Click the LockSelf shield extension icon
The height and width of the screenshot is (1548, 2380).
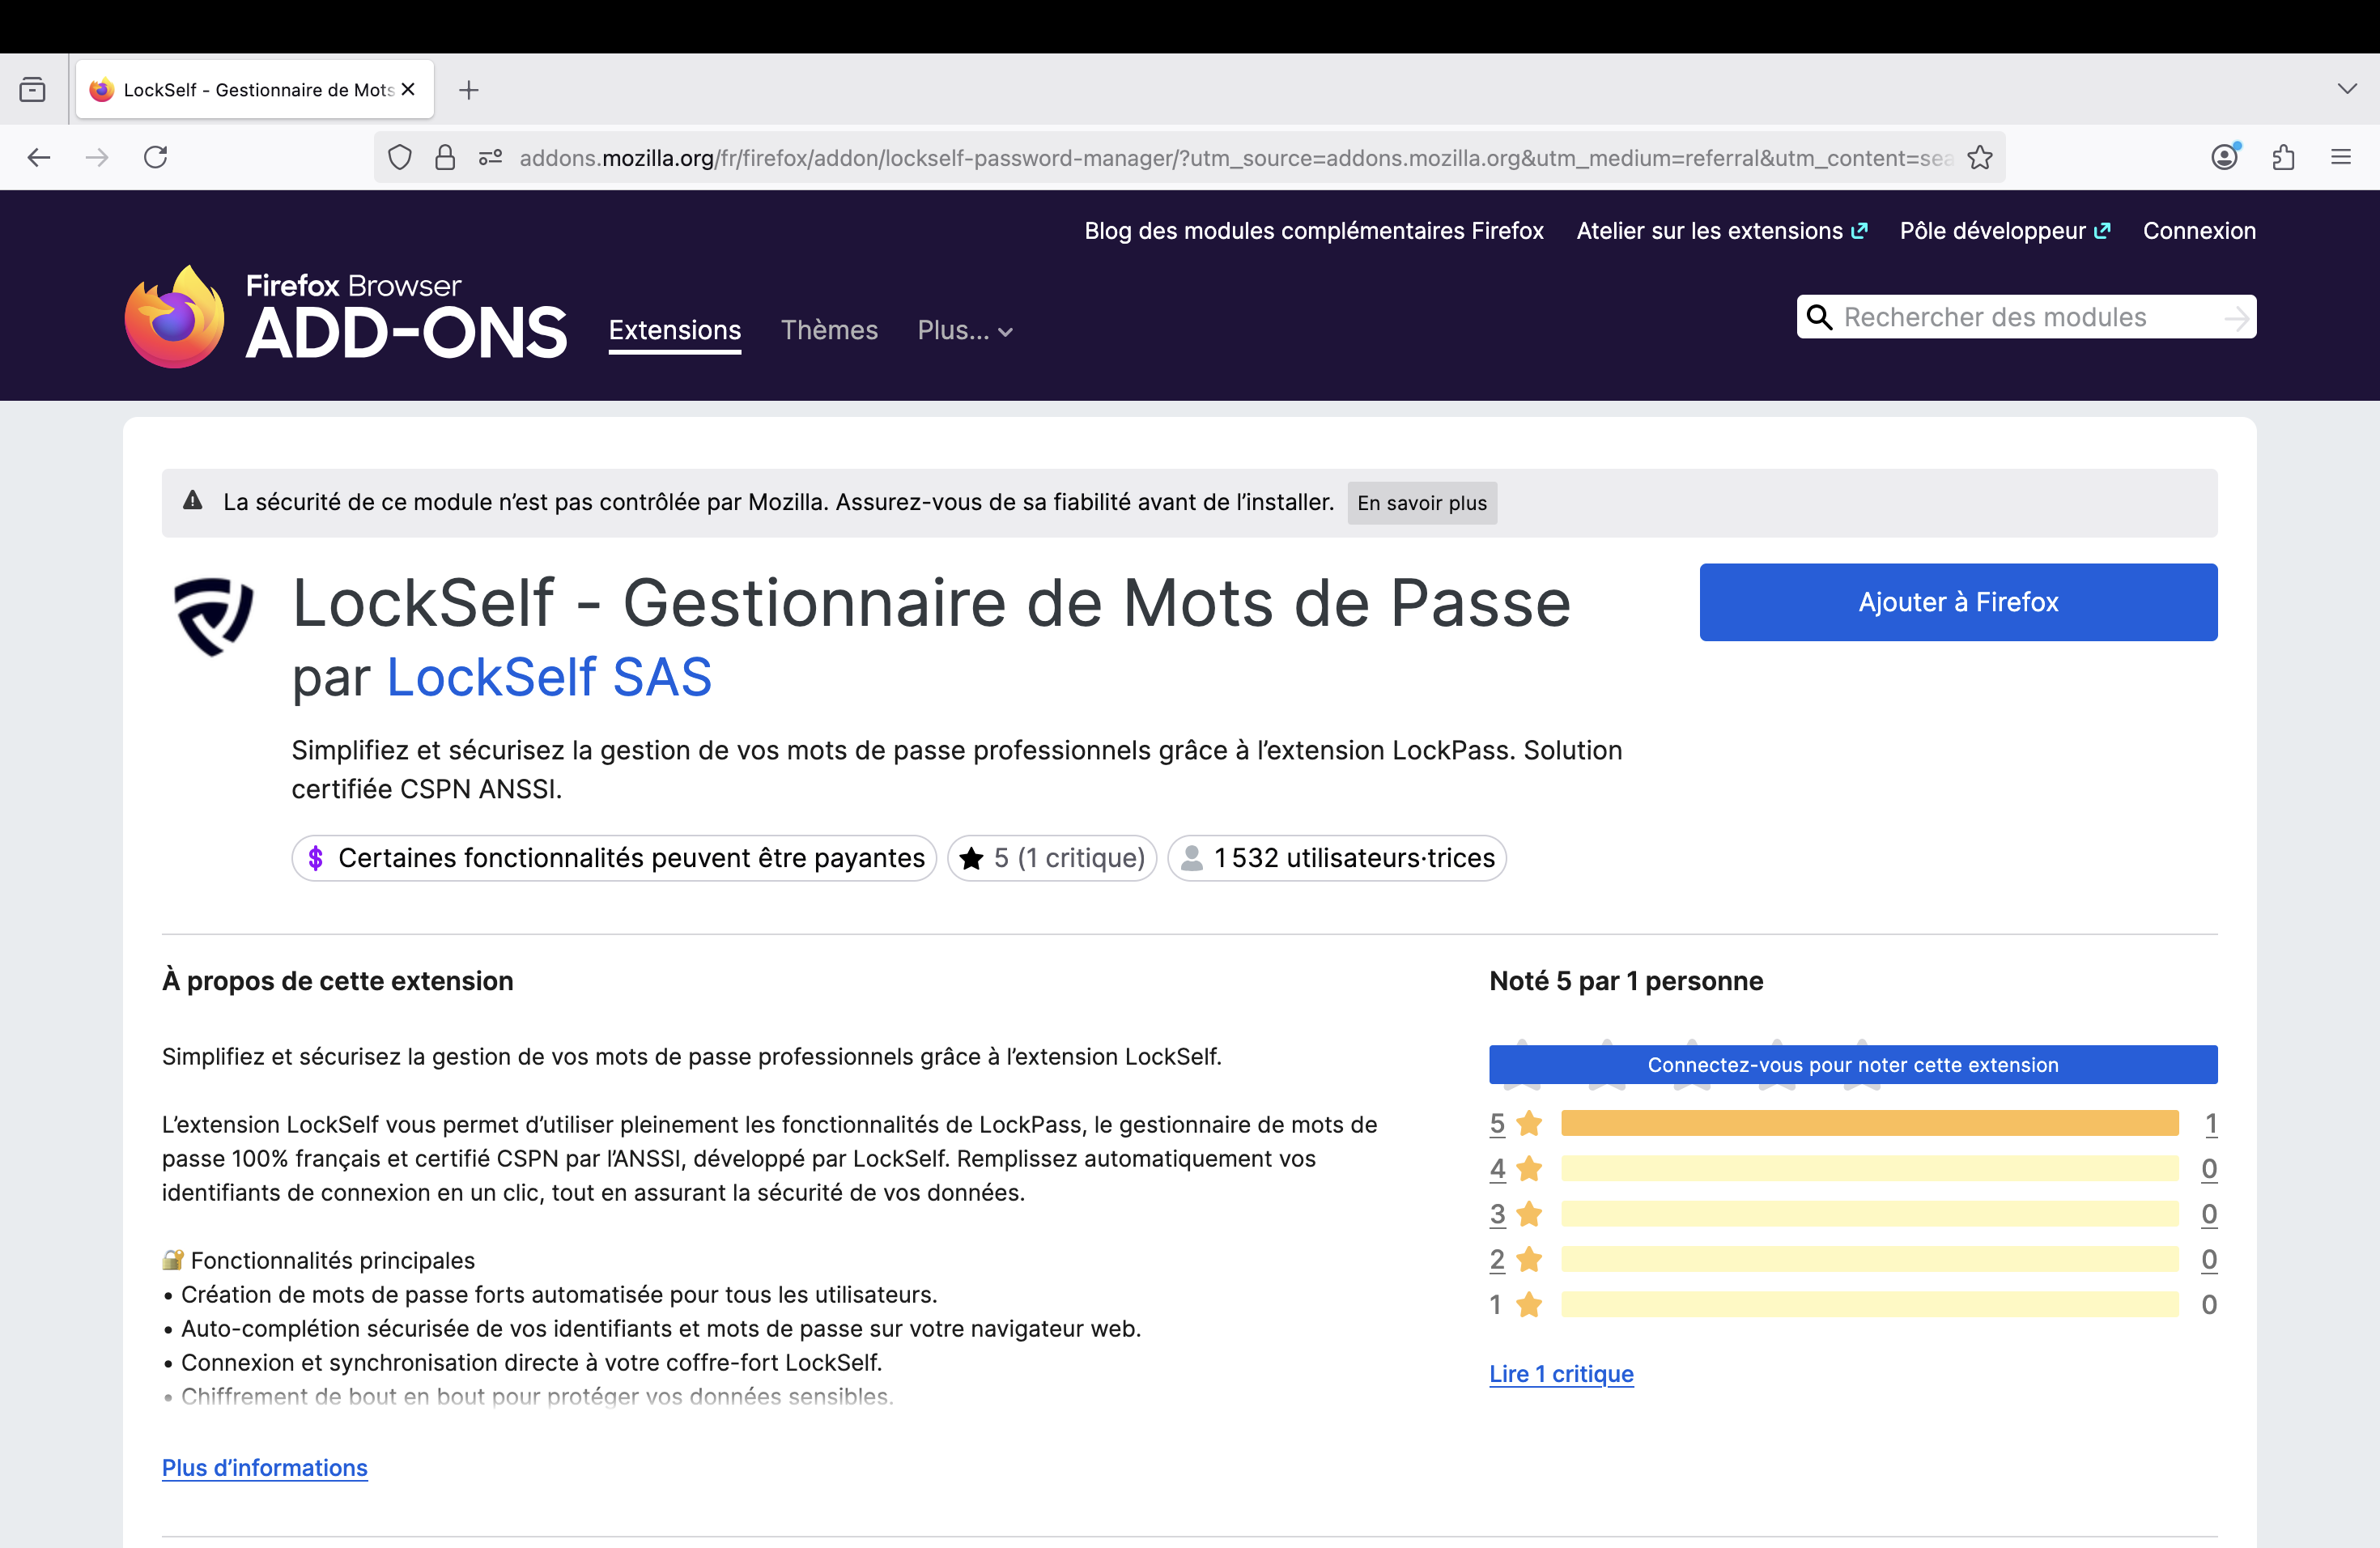click(214, 616)
